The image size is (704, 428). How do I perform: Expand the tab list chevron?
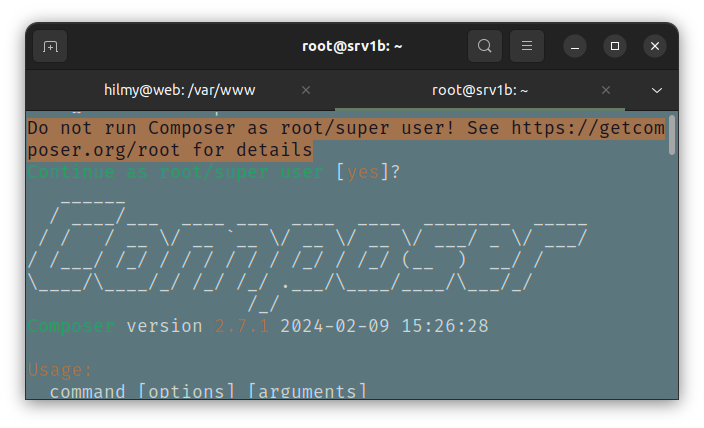[x=657, y=90]
